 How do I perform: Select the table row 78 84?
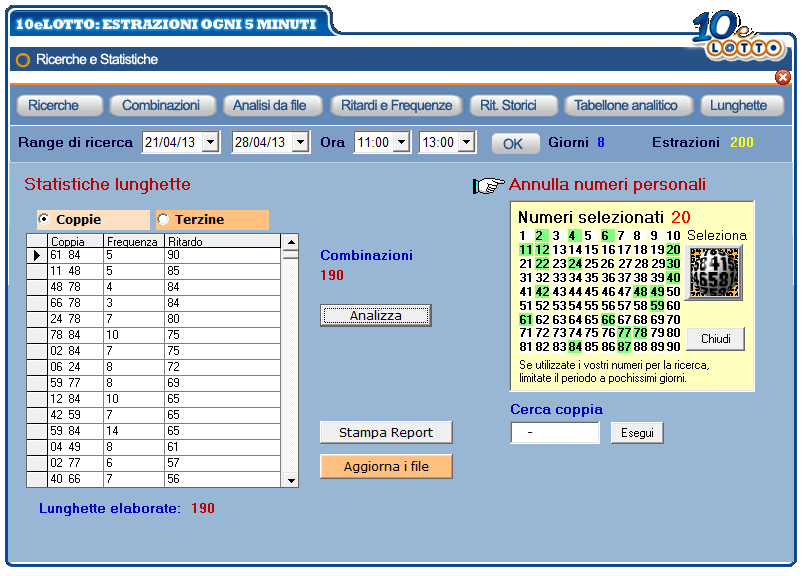click(153, 335)
